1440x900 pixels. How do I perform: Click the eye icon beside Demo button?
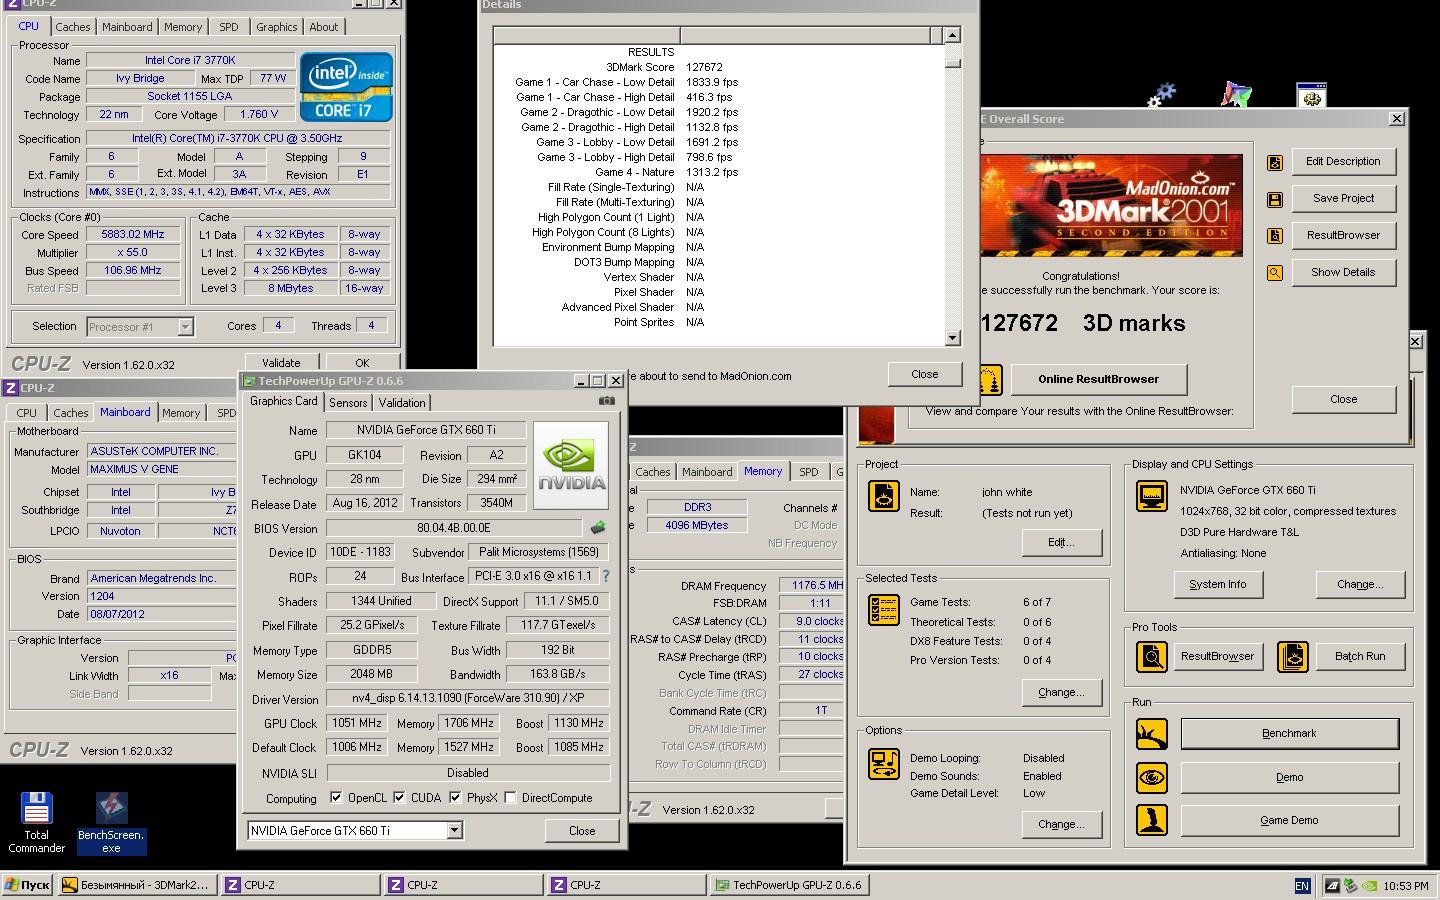click(x=1152, y=777)
